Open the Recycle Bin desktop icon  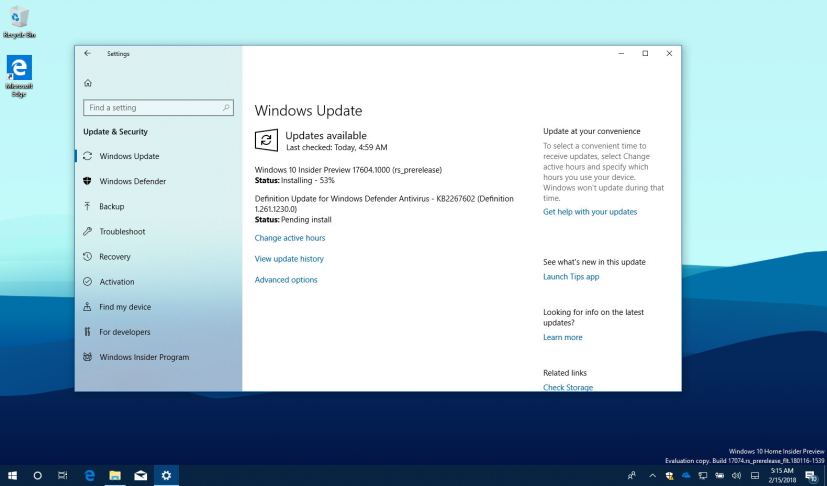click(19, 22)
